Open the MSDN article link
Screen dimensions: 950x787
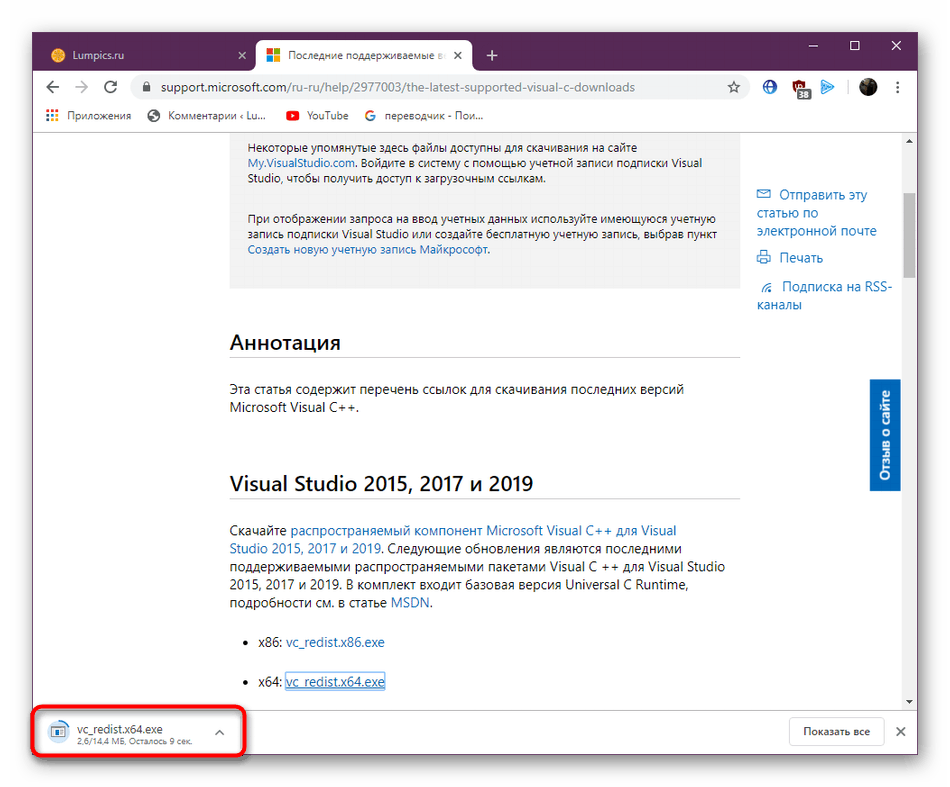coord(410,602)
